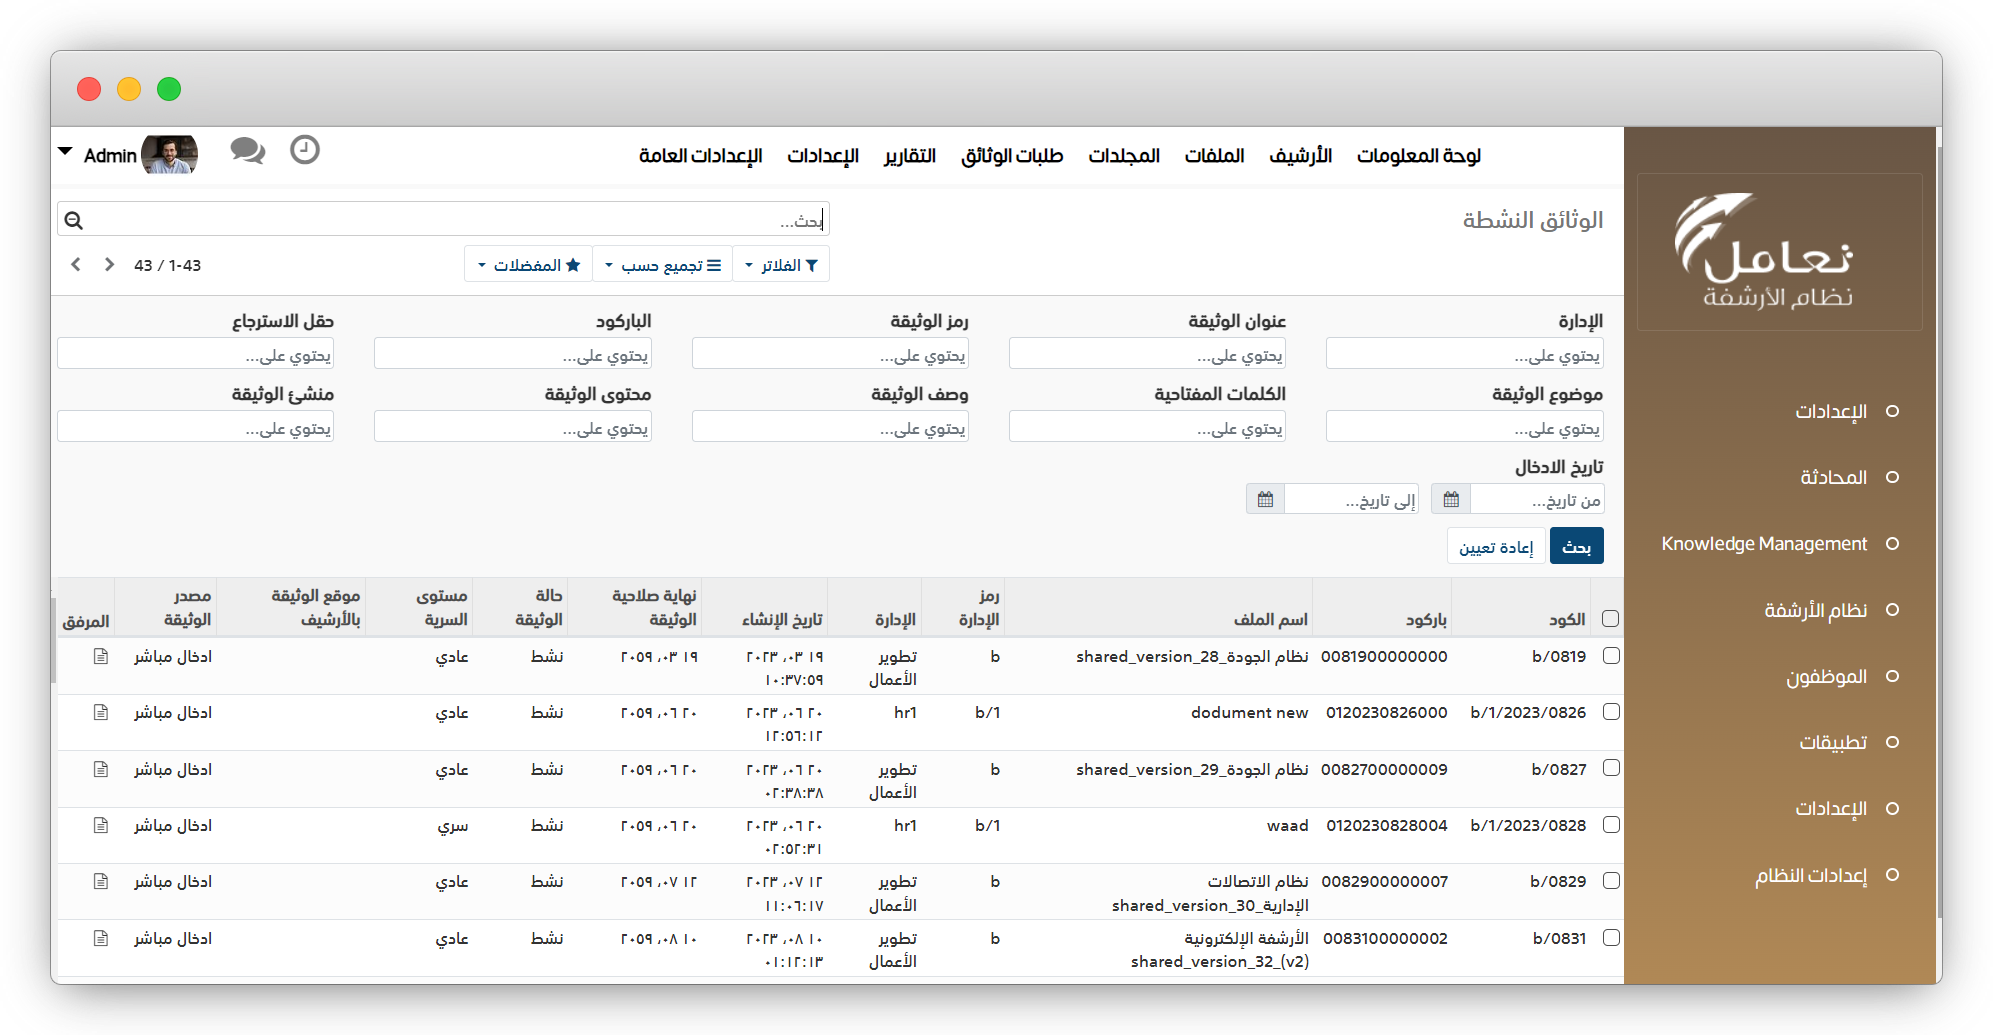Screen dimensions: 1993x1035
Task: Go to previous page arrow
Action: point(76,265)
